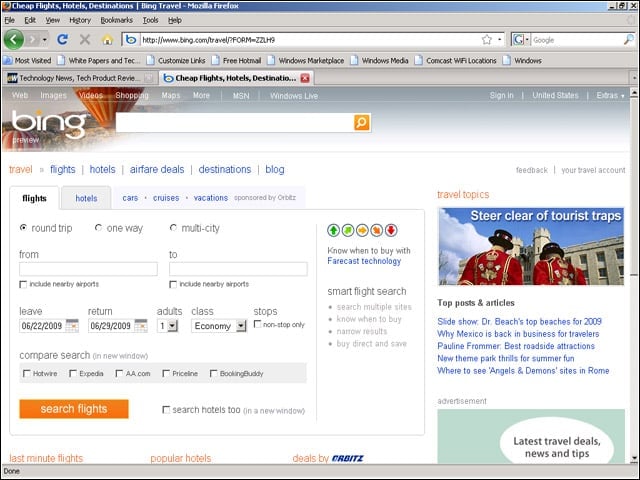Viewport: 640px width, 480px height.
Task: Click the red down-arrow Farecast icon
Action: (391, 231)
